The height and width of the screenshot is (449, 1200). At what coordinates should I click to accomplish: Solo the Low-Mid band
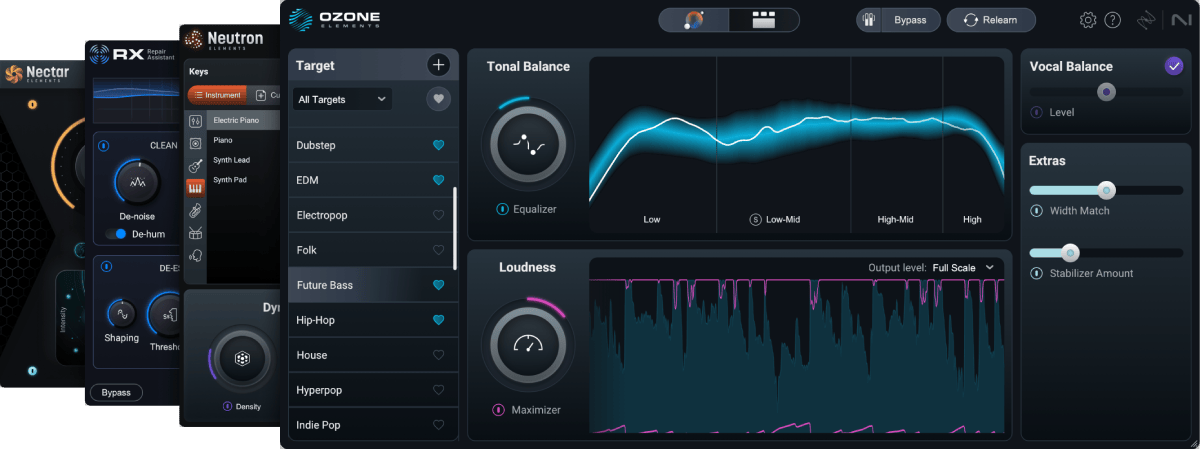(755, 219)
